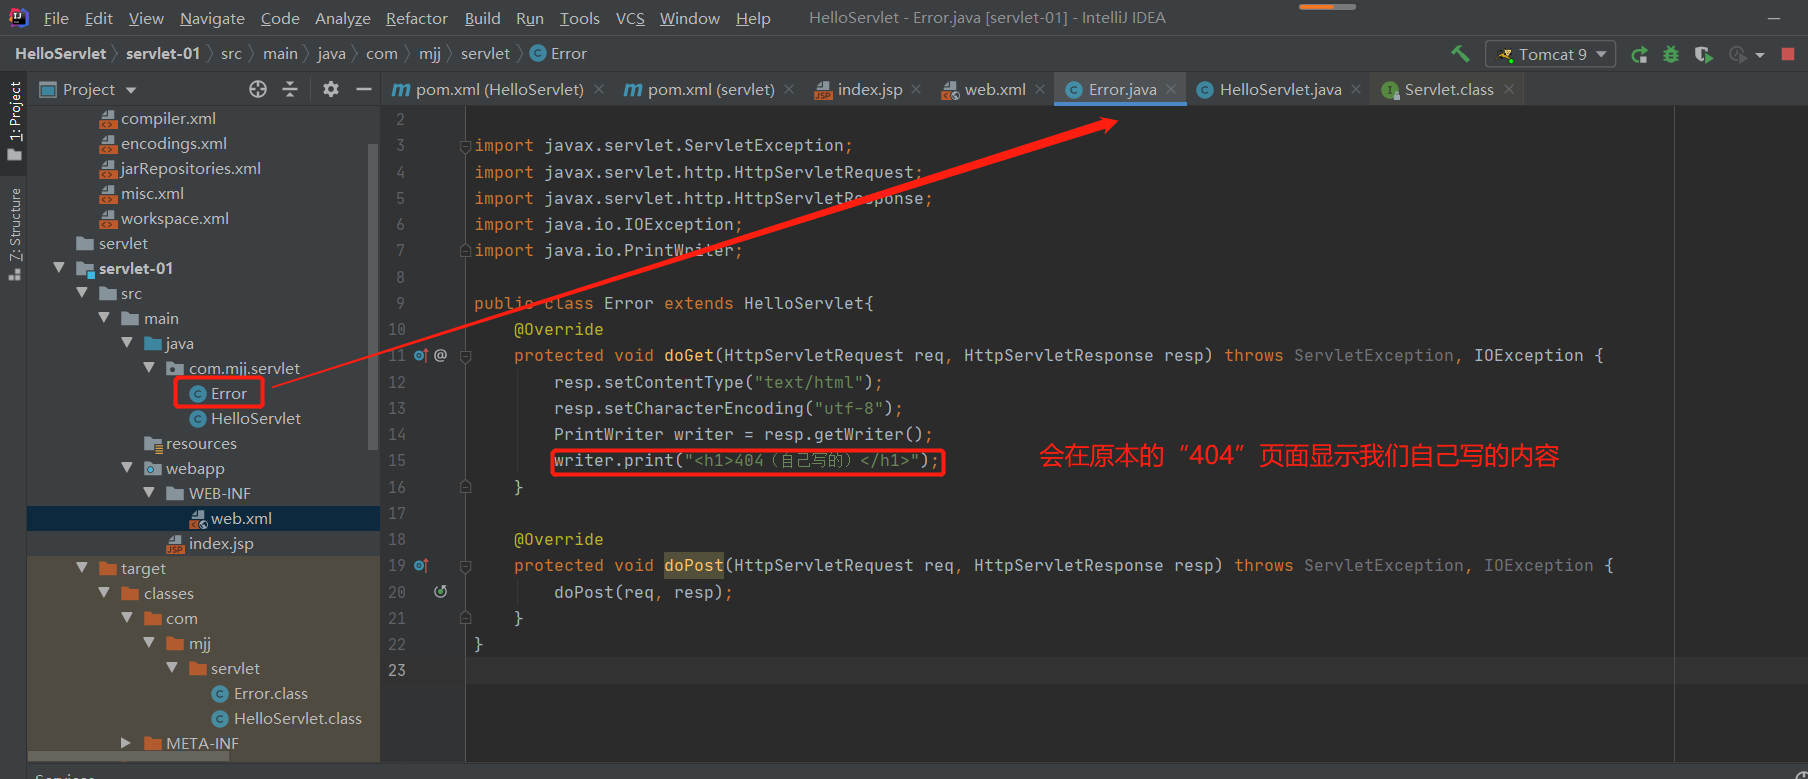Switch to pom.xml (servlet) tab
Screen dimensions: 1808x779
708,89
